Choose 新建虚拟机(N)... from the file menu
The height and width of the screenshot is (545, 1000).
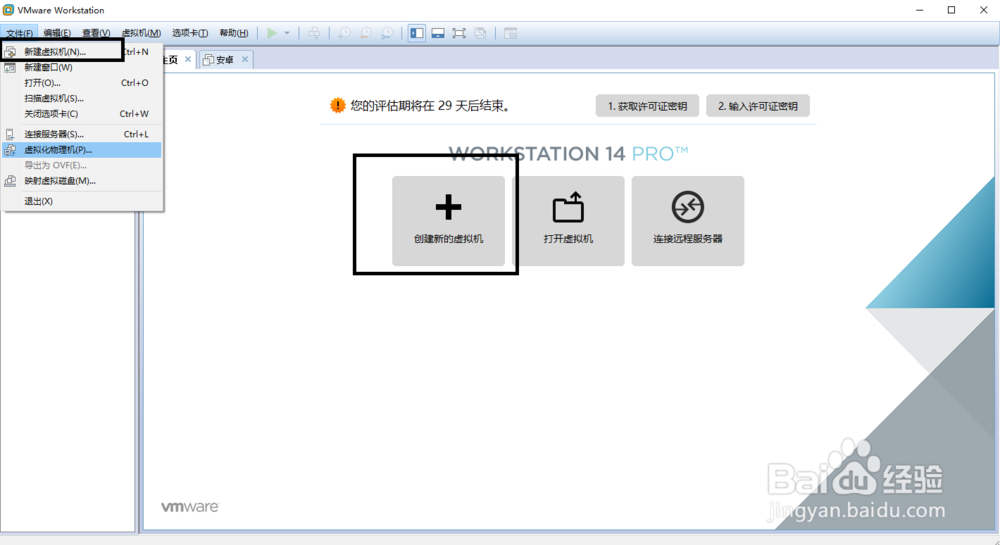tap(82, 52)
